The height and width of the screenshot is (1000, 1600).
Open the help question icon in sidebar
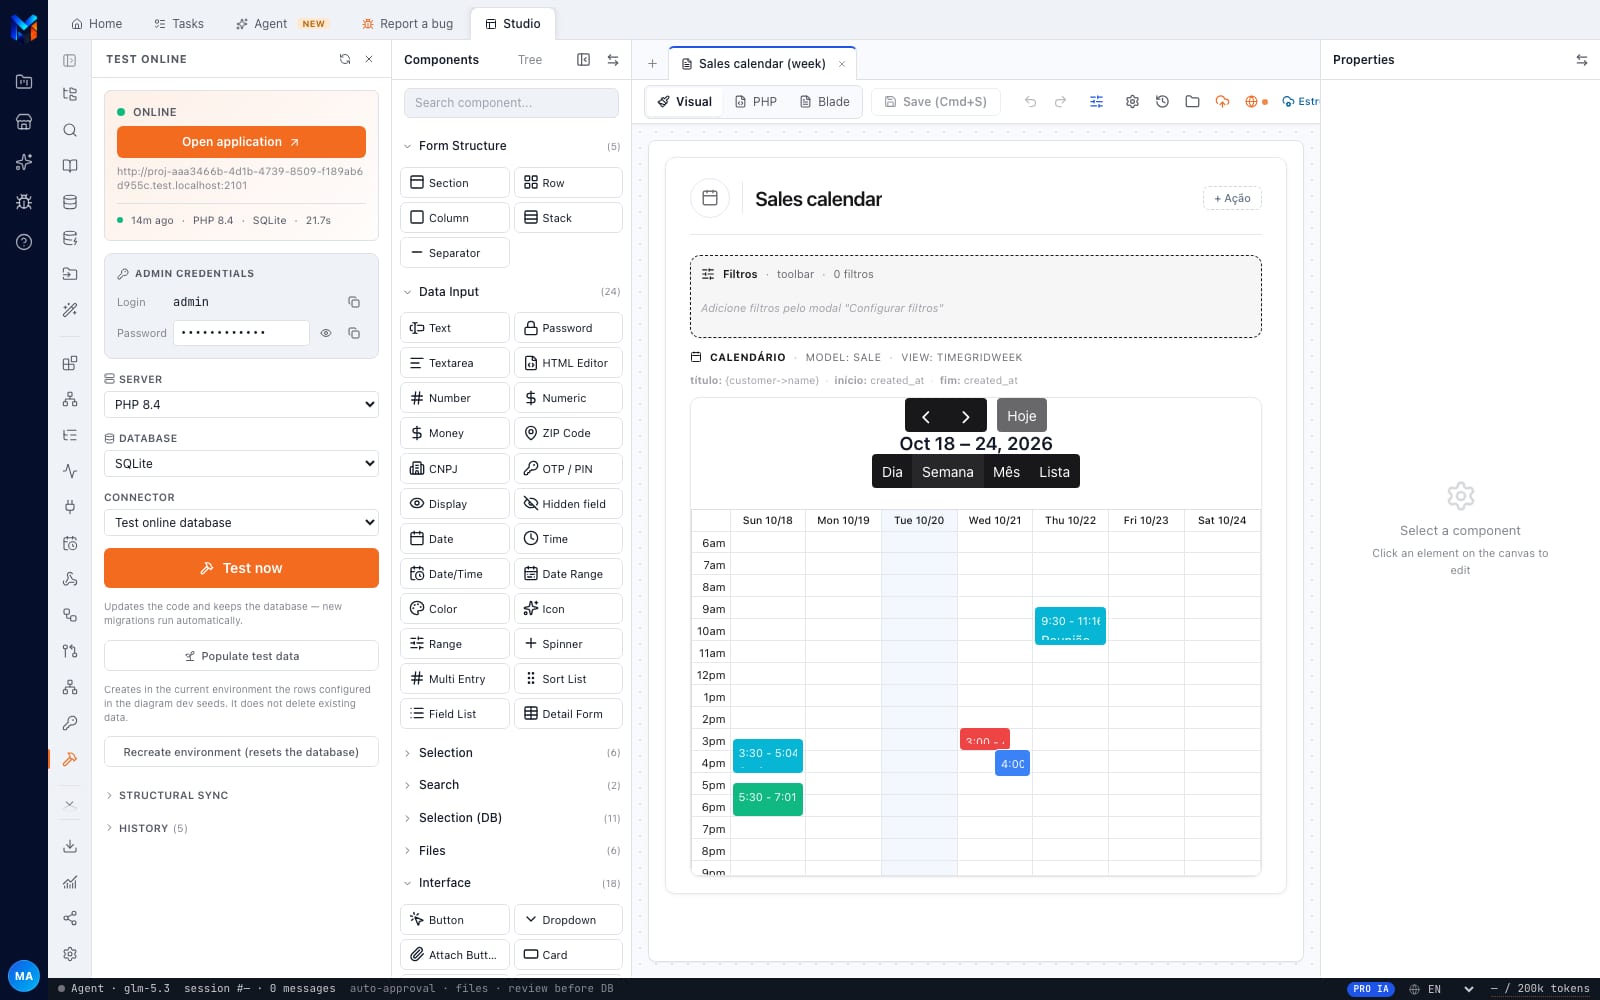tap(24, 242)
